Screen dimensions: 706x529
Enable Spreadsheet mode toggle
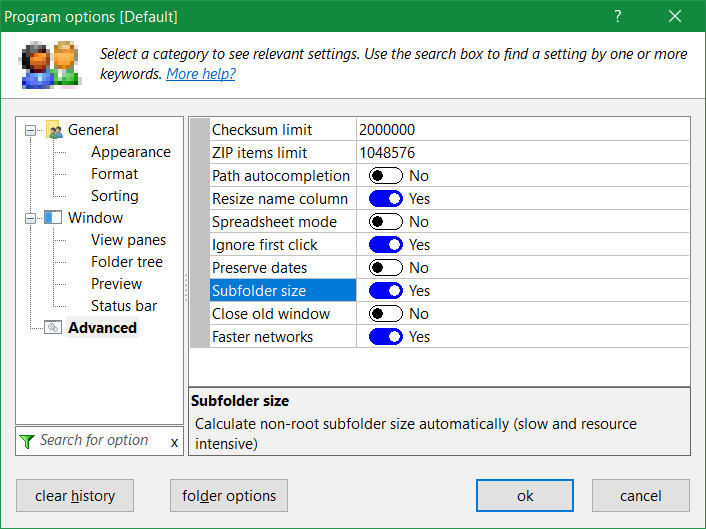pos(386,222)
